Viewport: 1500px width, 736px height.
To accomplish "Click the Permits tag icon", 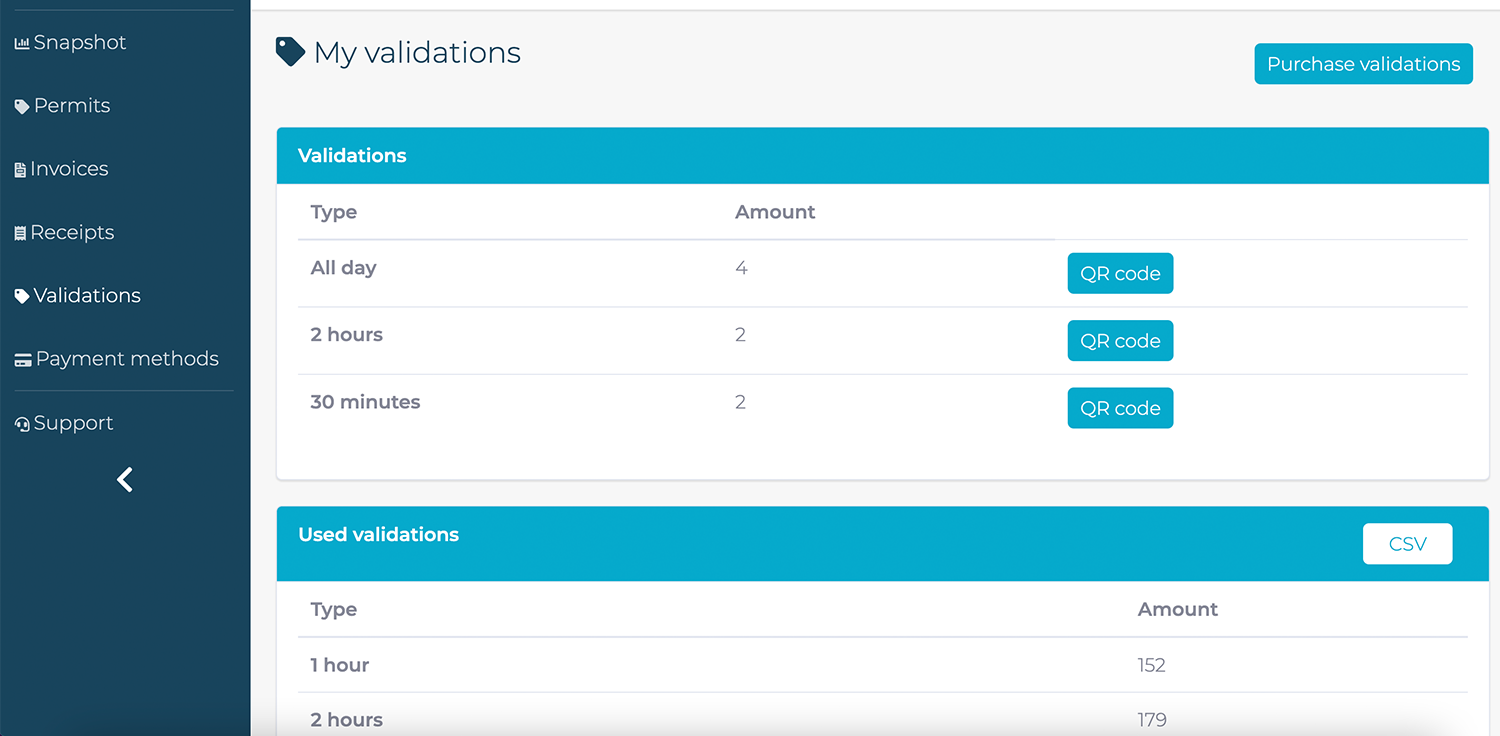I will pyautogui.click(x=22, y=107).
